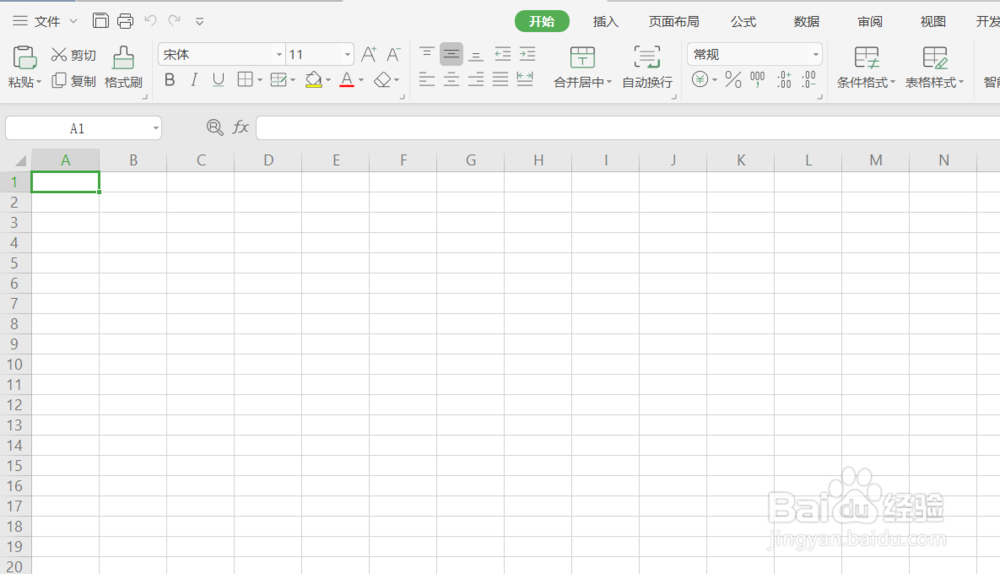Align text to top

(x=427, y=54)
